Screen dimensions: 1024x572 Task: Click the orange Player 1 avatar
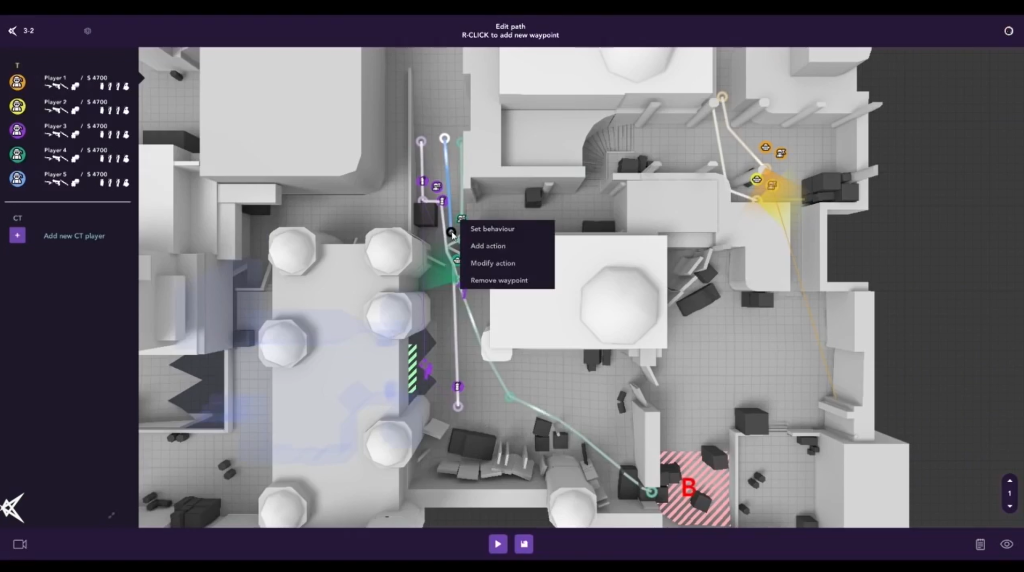pyautogui.click(x=17, y=82)
